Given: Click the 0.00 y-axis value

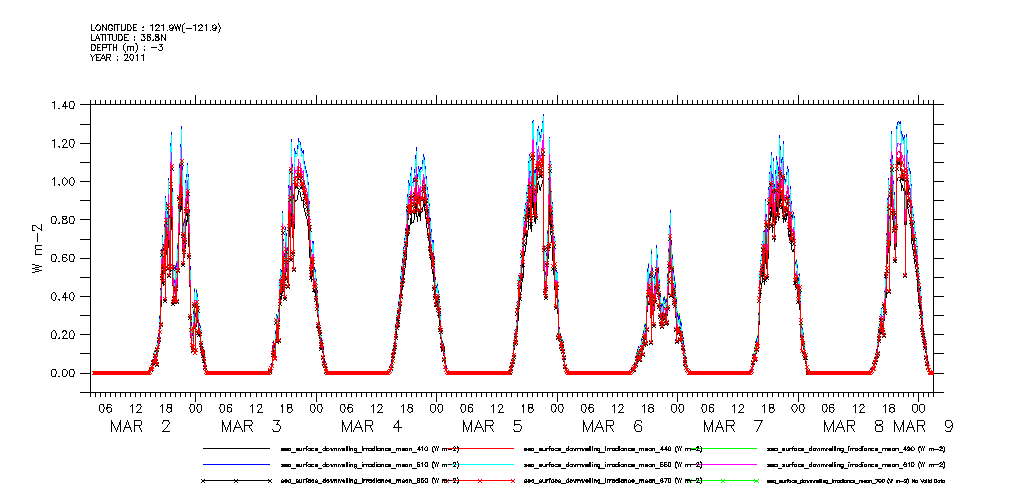Looking at the screenshot, I should point(64,373).
